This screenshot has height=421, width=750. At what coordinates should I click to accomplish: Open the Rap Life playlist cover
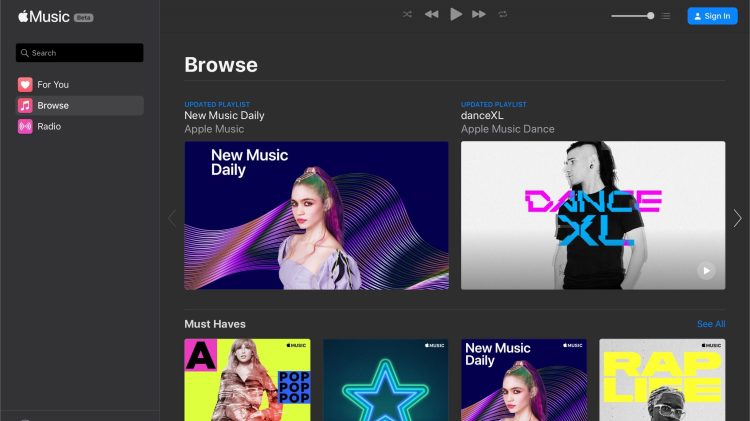point(662,380)
